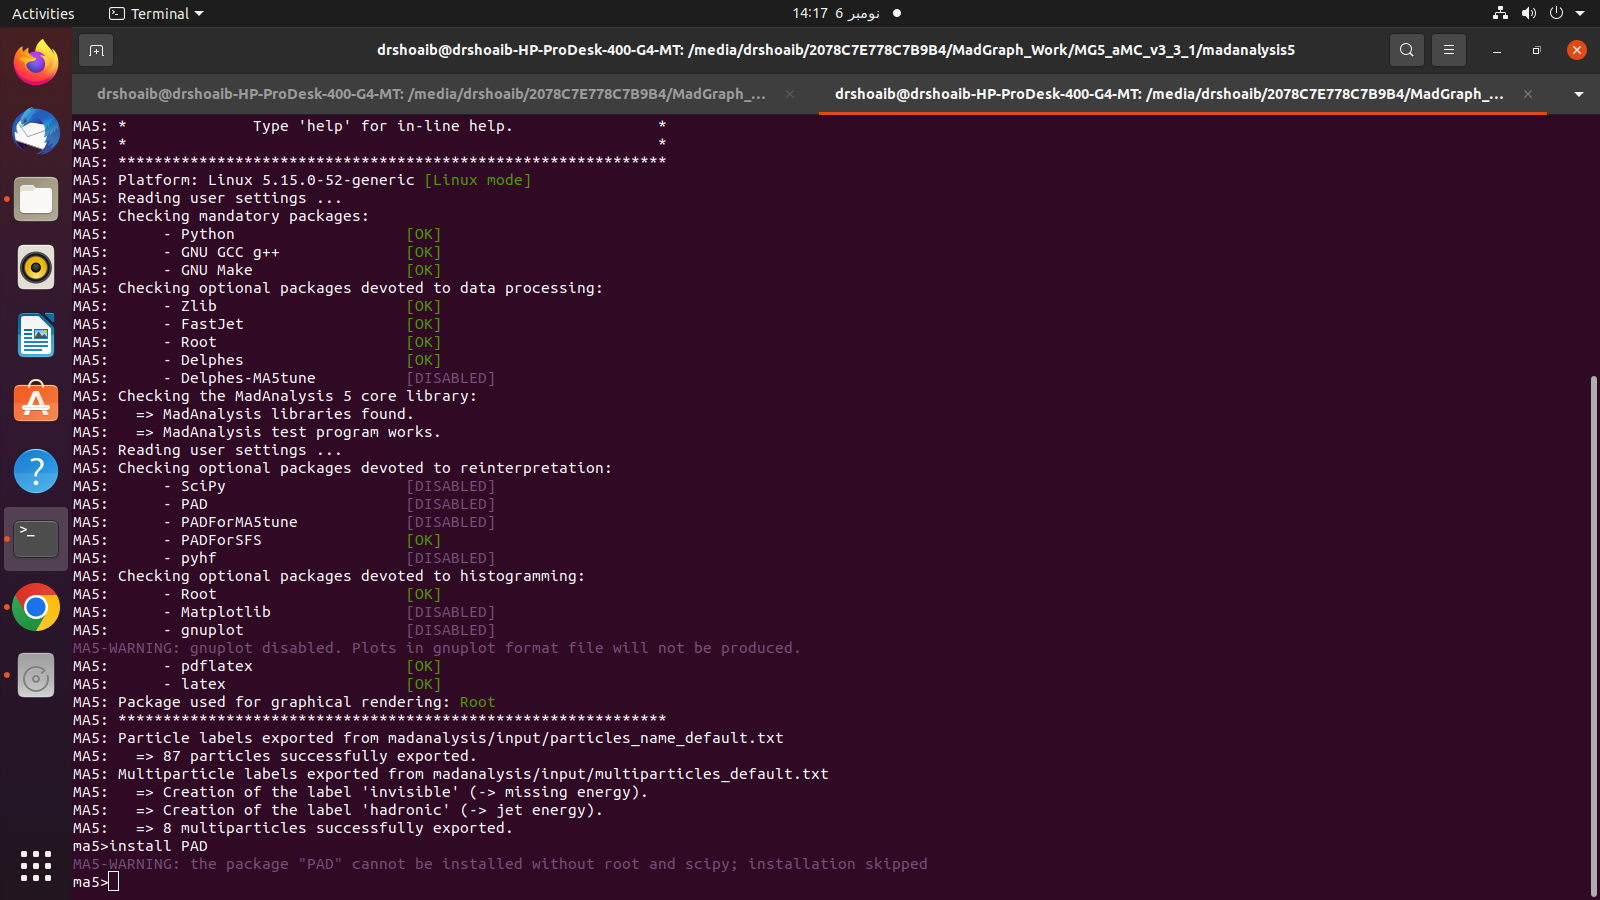Click the green 'Root' graphical rendering text

click(x=477, y=702)
